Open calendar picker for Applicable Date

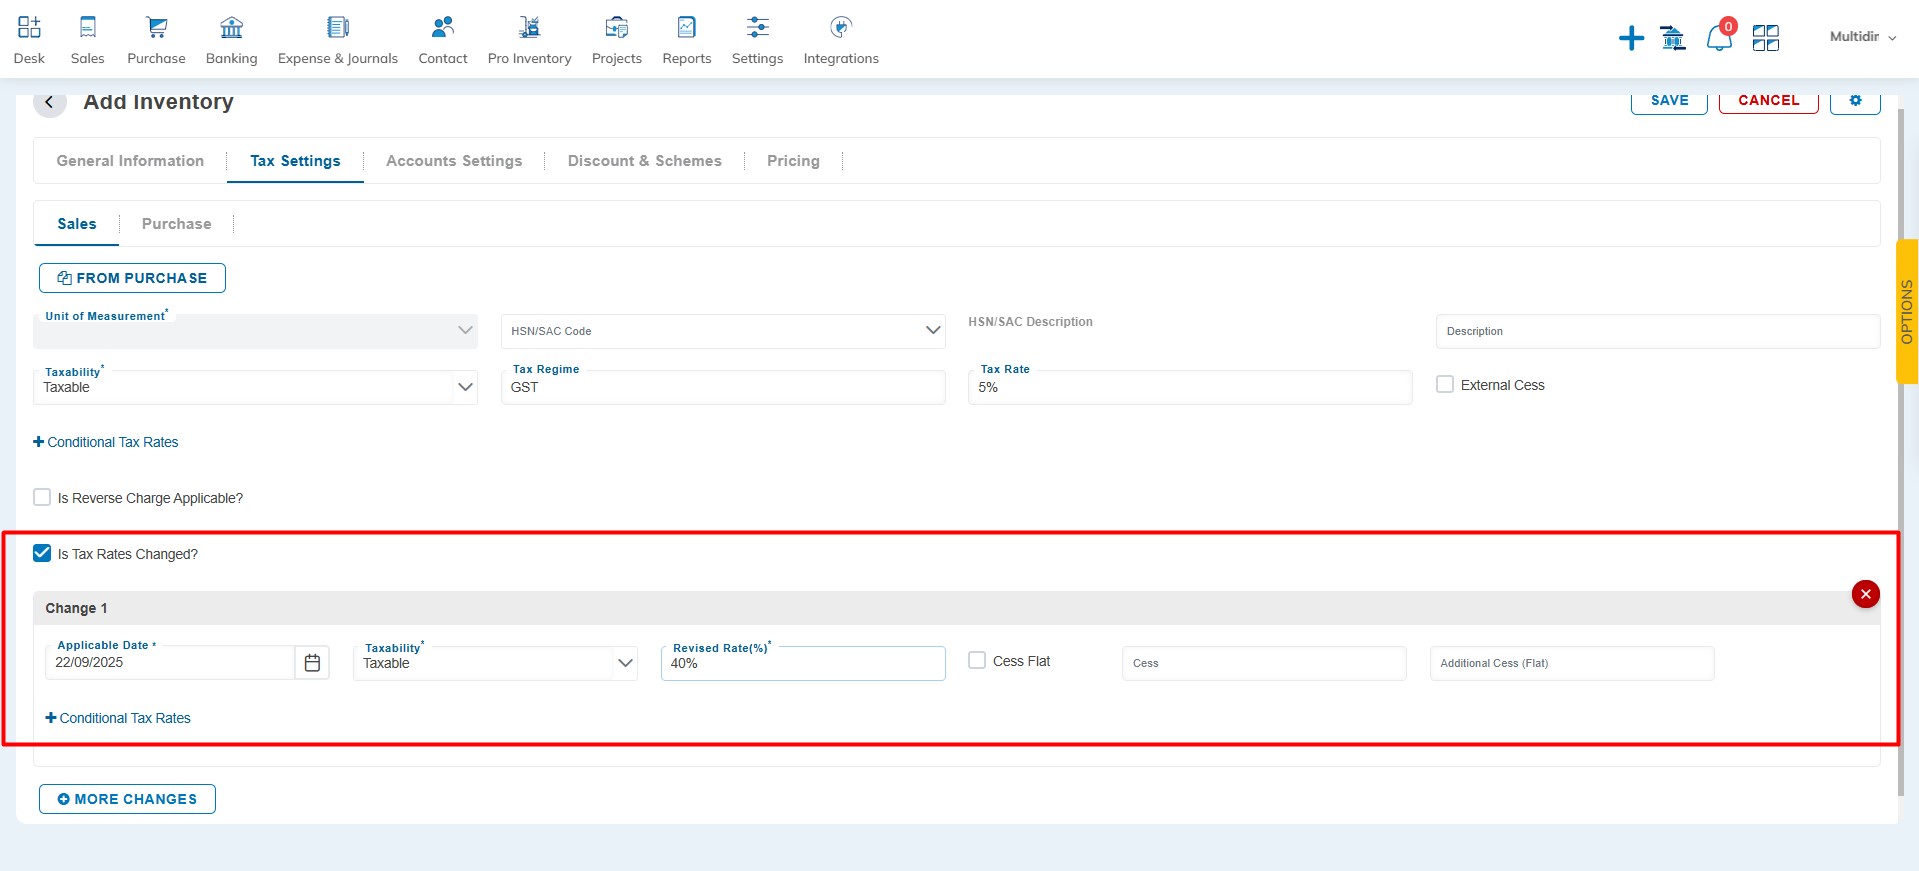[x=312, y=663]
